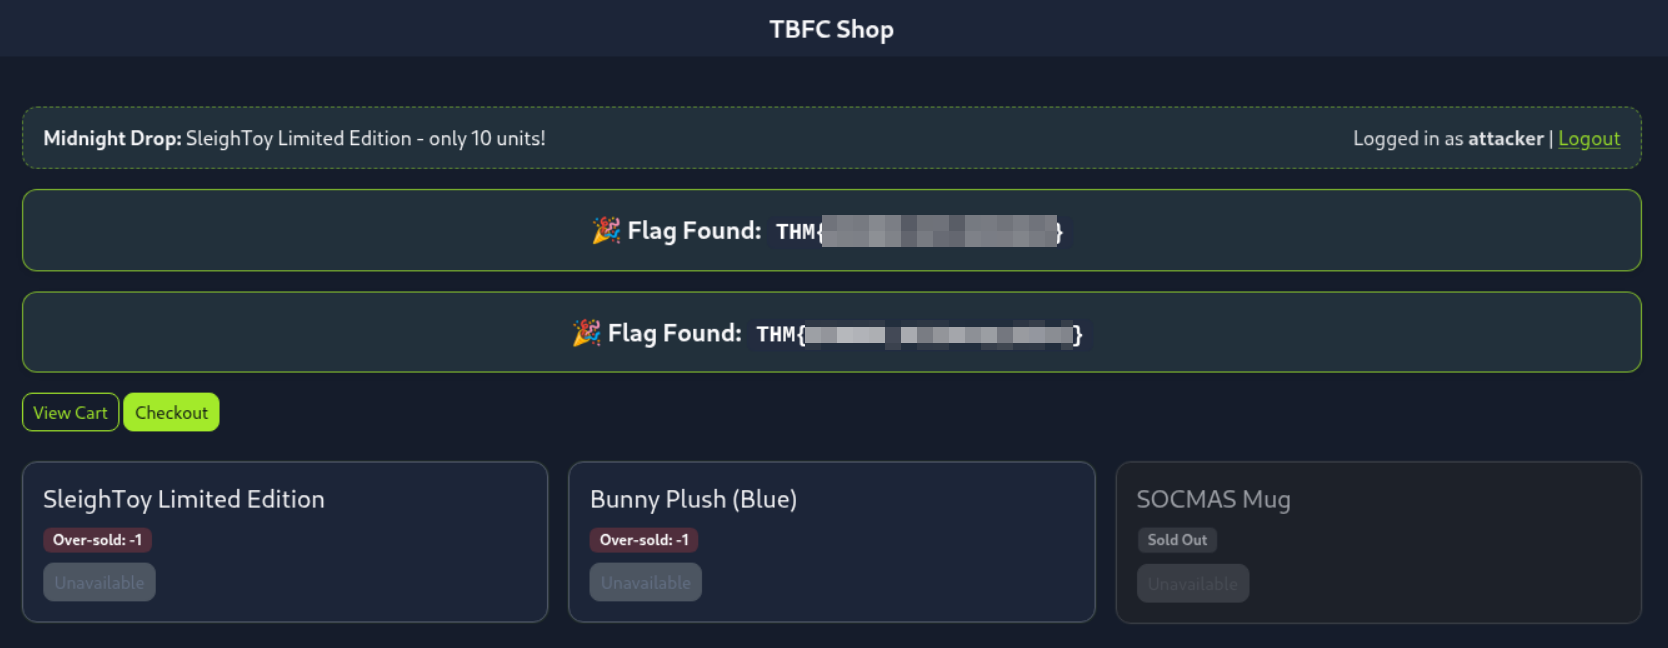Click the Bunny Plush (Blue) product title

(693, 499)
